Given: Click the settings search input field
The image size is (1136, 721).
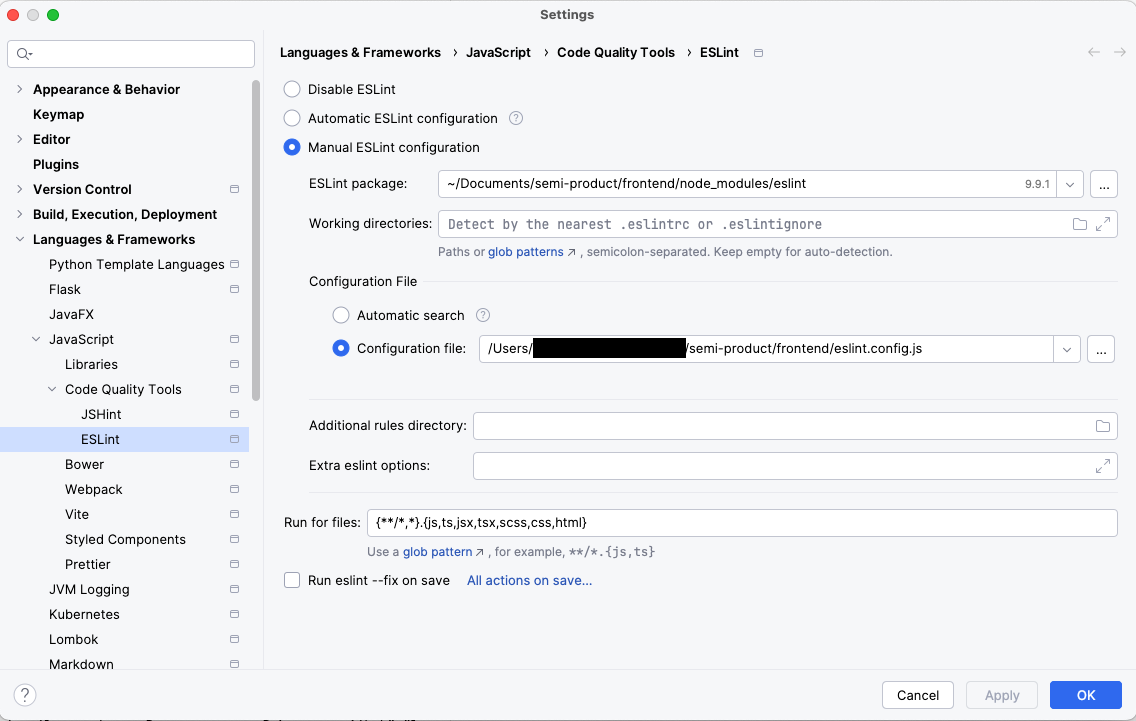Looking at the screenshot, I should (x=131, y=54).
